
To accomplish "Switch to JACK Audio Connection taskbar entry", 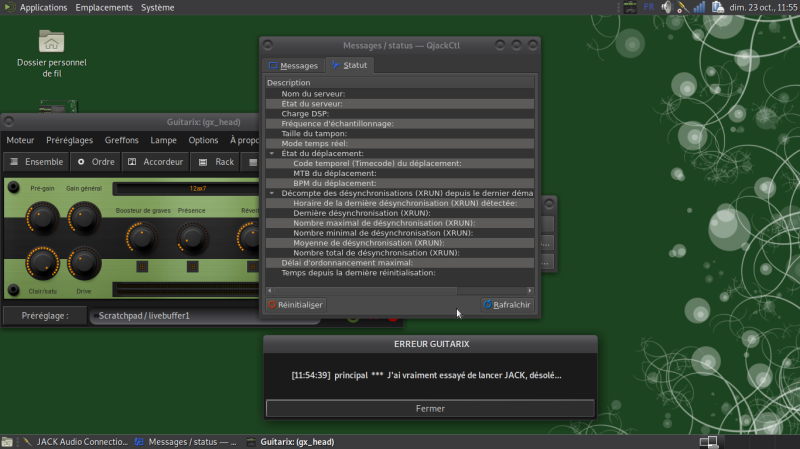I will tap(76, 442).
